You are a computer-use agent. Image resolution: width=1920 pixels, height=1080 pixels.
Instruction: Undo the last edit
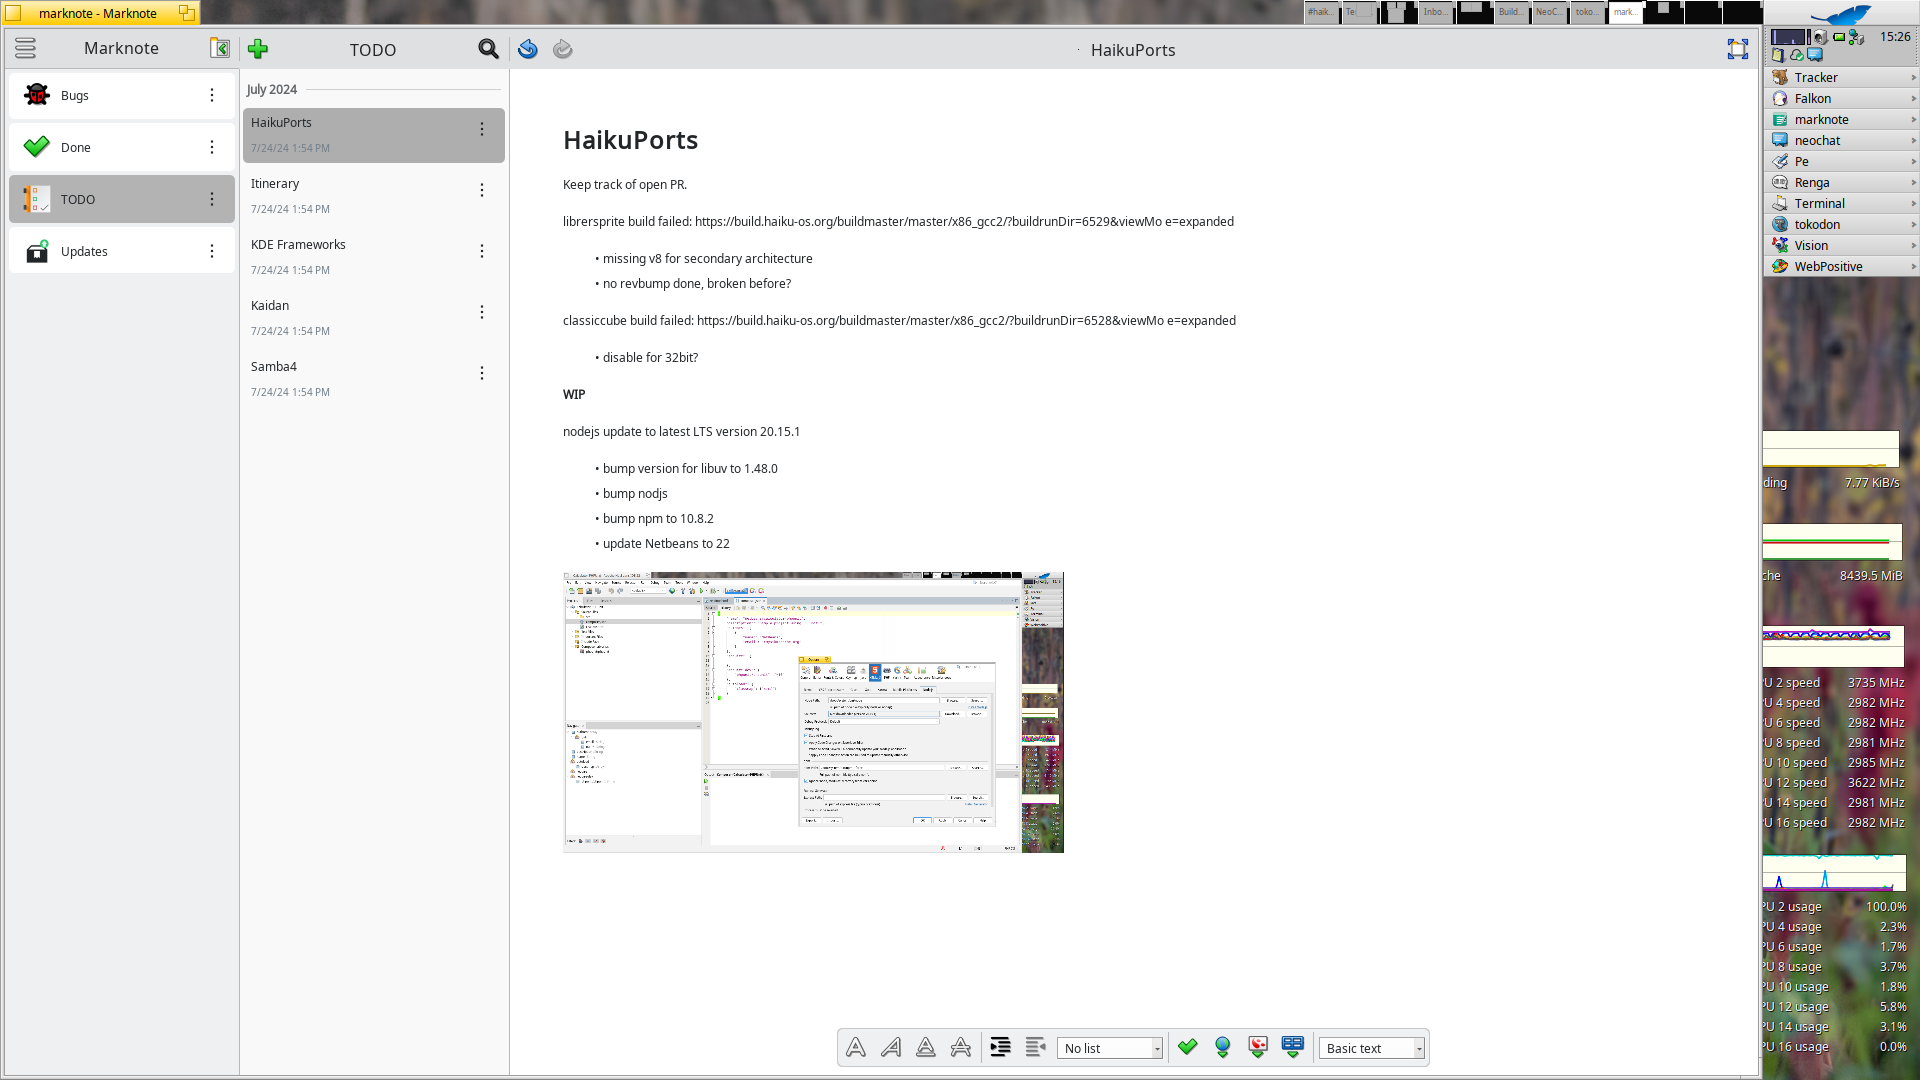(528, 49)
